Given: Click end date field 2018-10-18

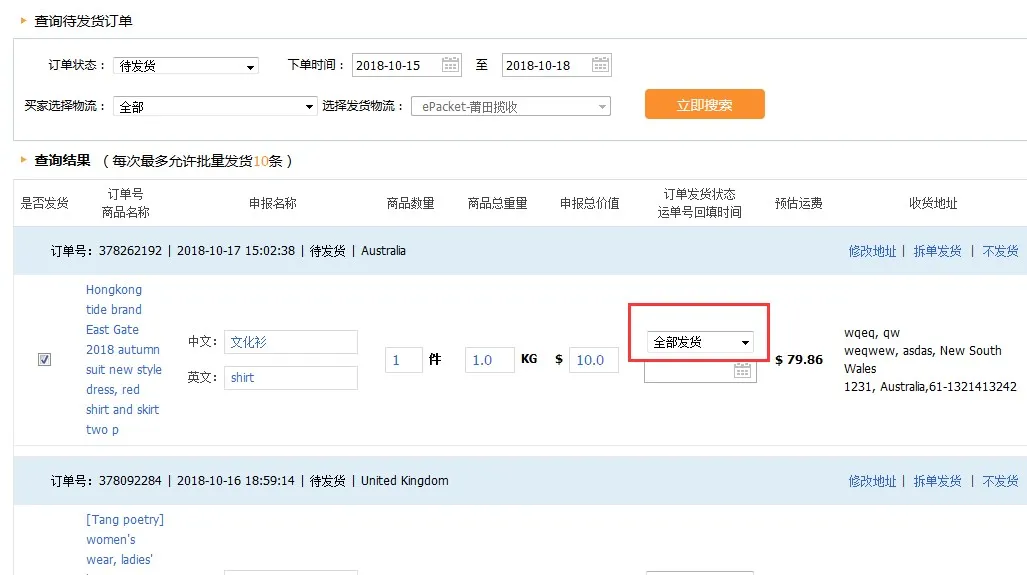Looking at the screenshot, I should [x=557, y=65].
